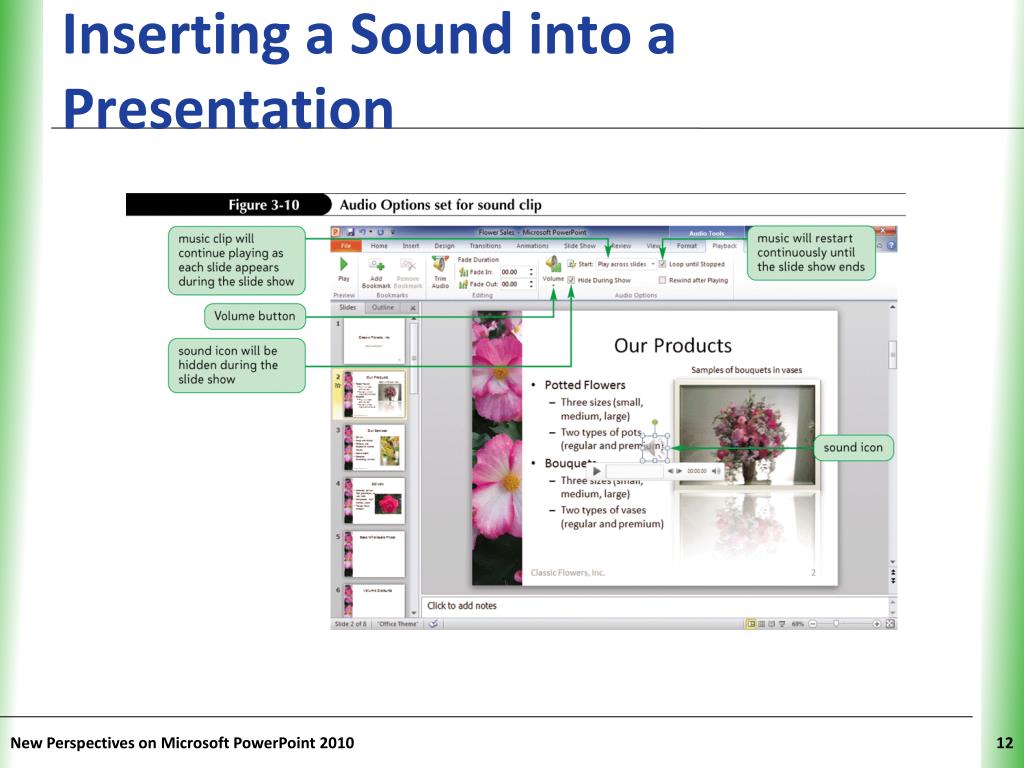Image resolution: width=1024 pixels, height=768 pixels.
Task: Open the Start dropdown showing Play across slides
Action: pyautogui.click(x=626, y=264)
